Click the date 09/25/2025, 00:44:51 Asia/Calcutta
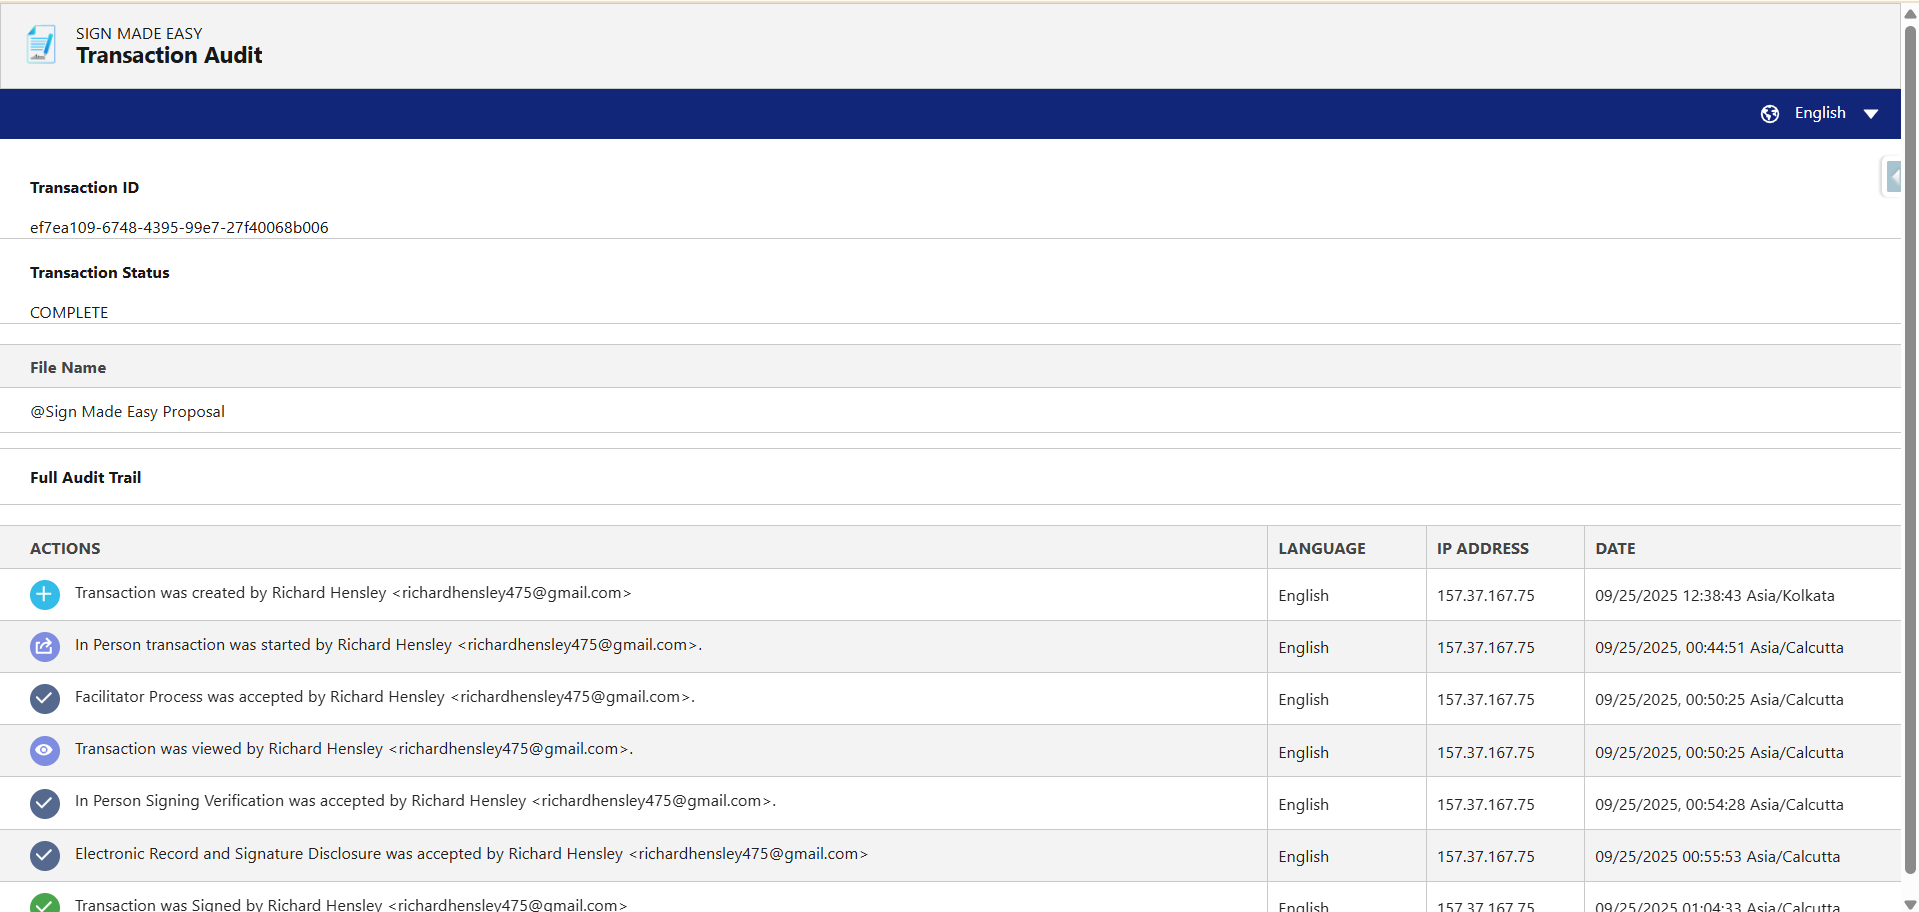Screen dimensions: 1919x912 pyautogui.click(x=1719, y=648)
